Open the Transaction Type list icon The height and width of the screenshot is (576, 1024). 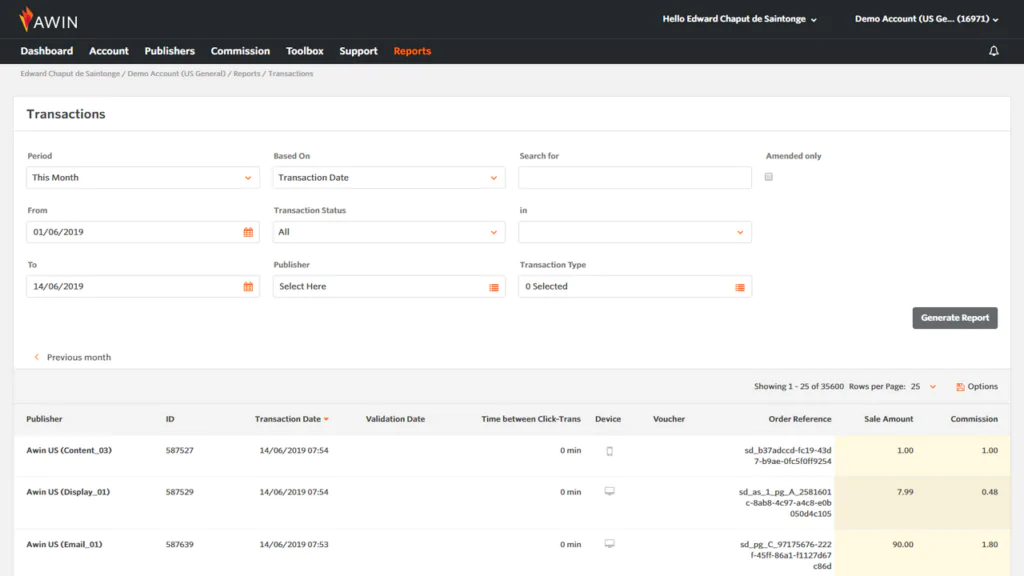[740, 287]
